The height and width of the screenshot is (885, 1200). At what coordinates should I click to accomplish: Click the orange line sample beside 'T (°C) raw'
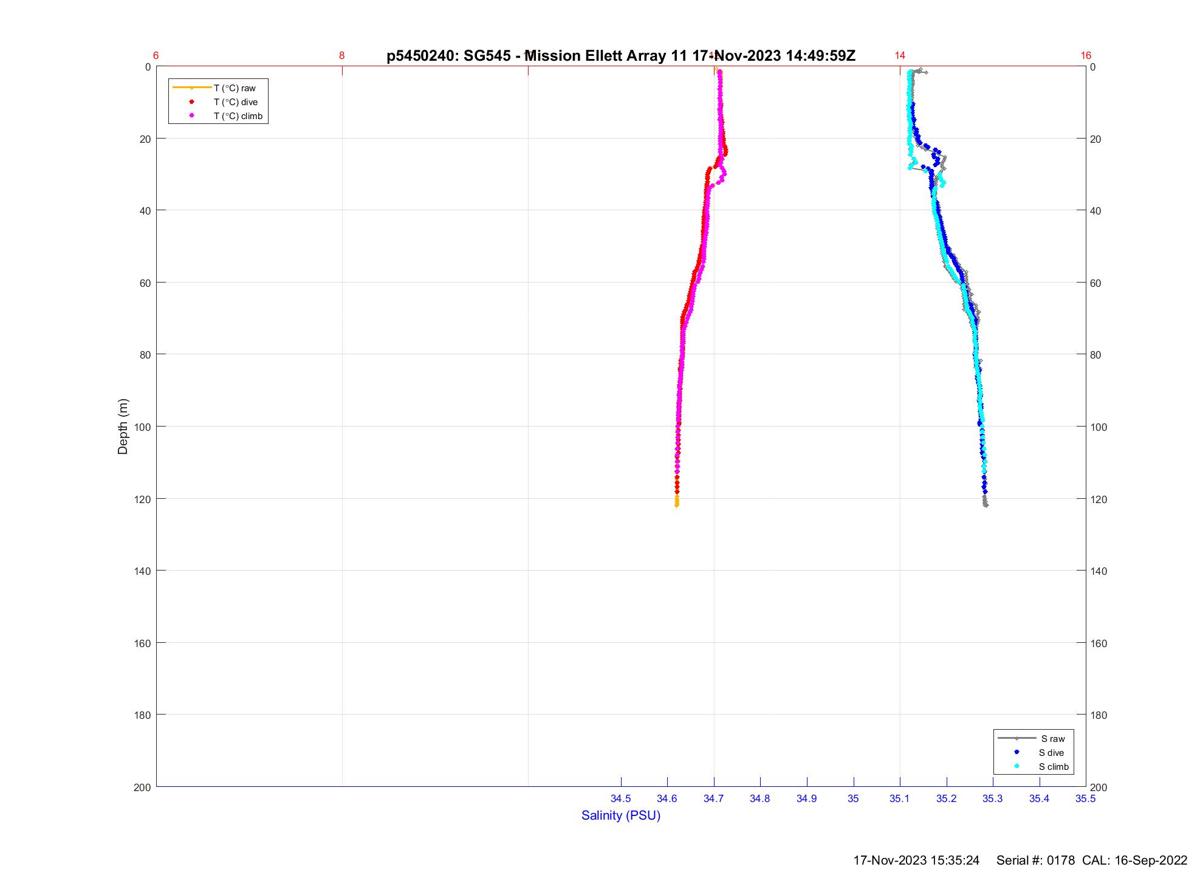coord(191,88)
